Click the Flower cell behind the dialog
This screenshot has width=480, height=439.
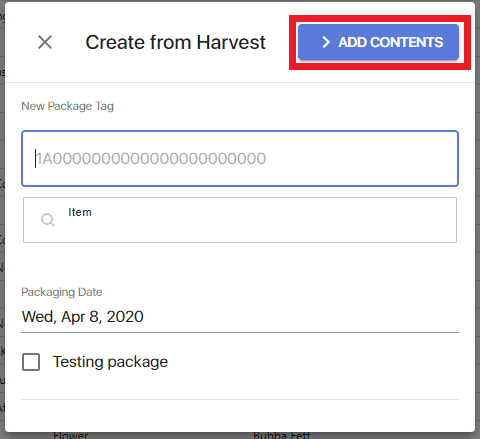tap(71, 435)
